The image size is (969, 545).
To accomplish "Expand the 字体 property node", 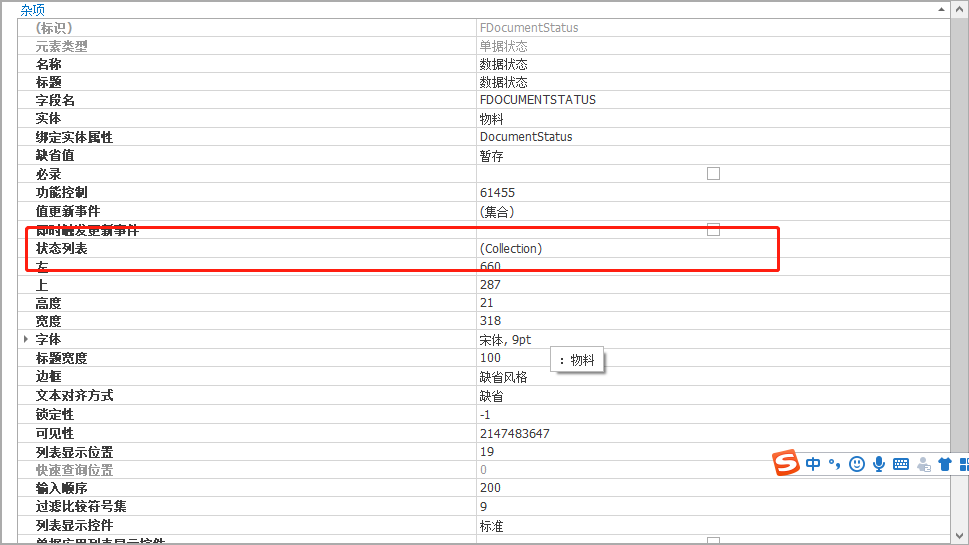I will pos(26,339).
